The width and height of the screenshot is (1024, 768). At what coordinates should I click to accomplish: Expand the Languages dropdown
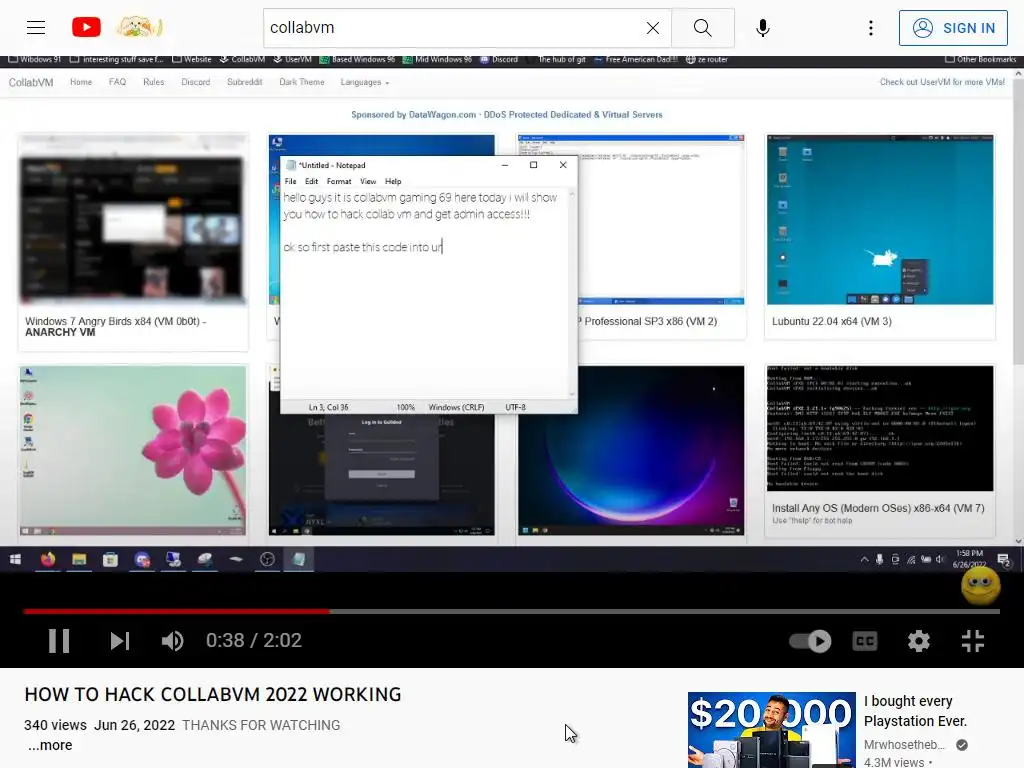coord(364,82)
